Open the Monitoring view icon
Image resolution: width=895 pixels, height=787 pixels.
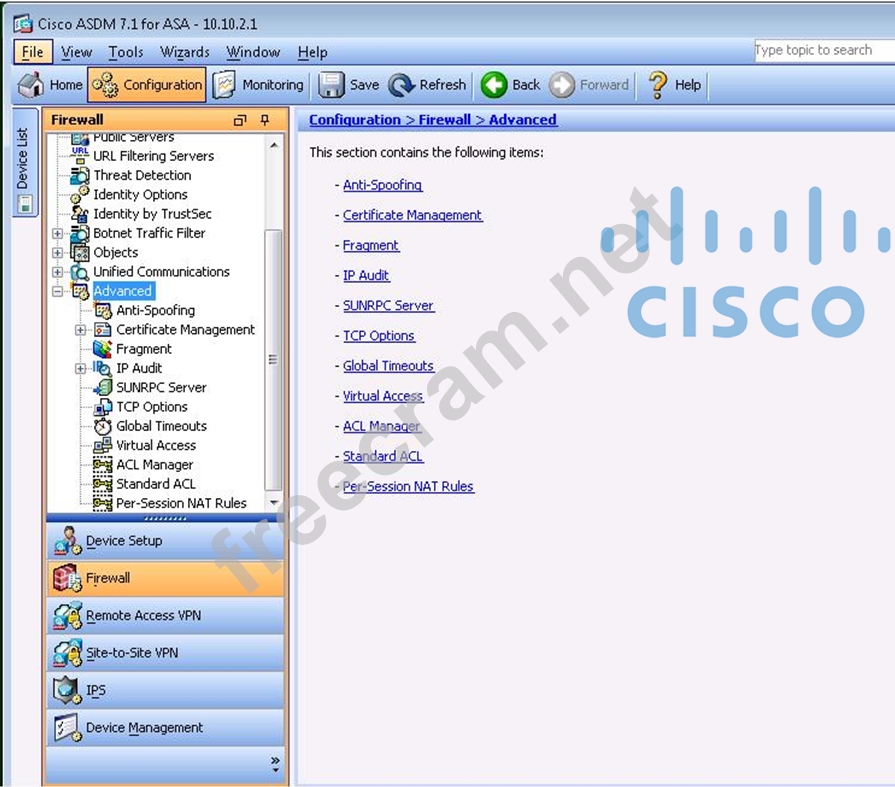[x=224, y=85]
